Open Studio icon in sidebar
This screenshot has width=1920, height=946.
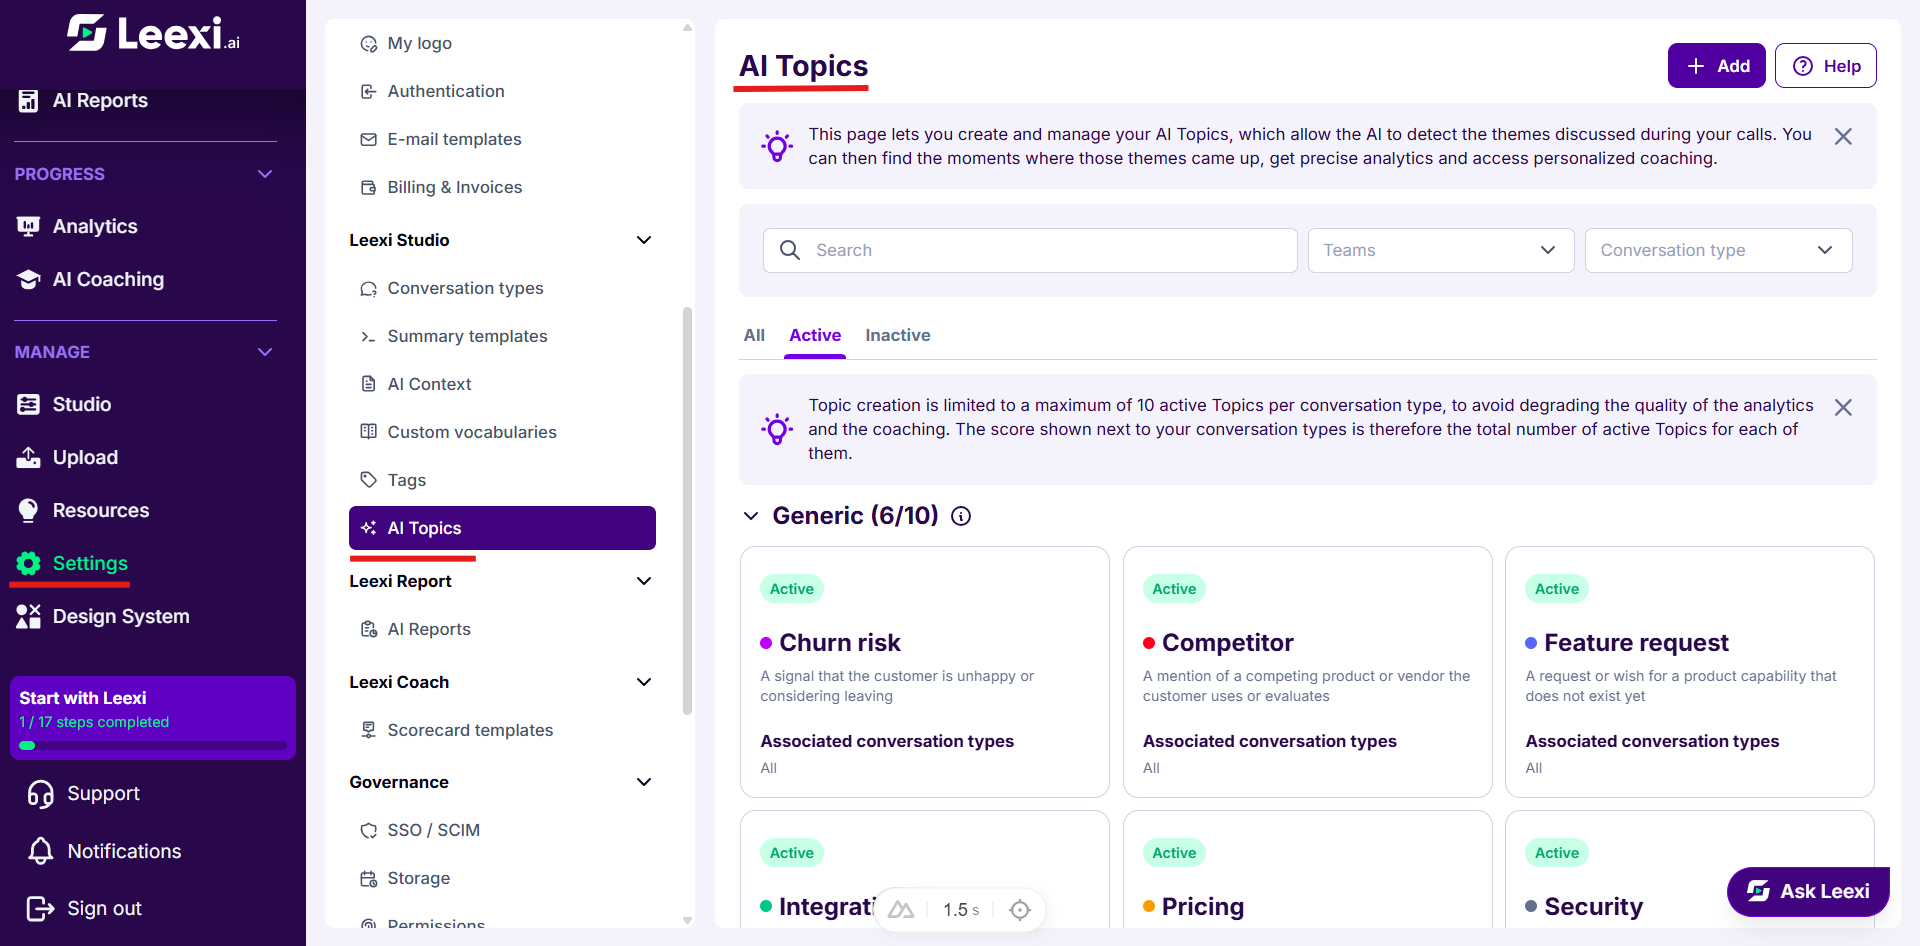pyautogui.click(x=29, y=404)
